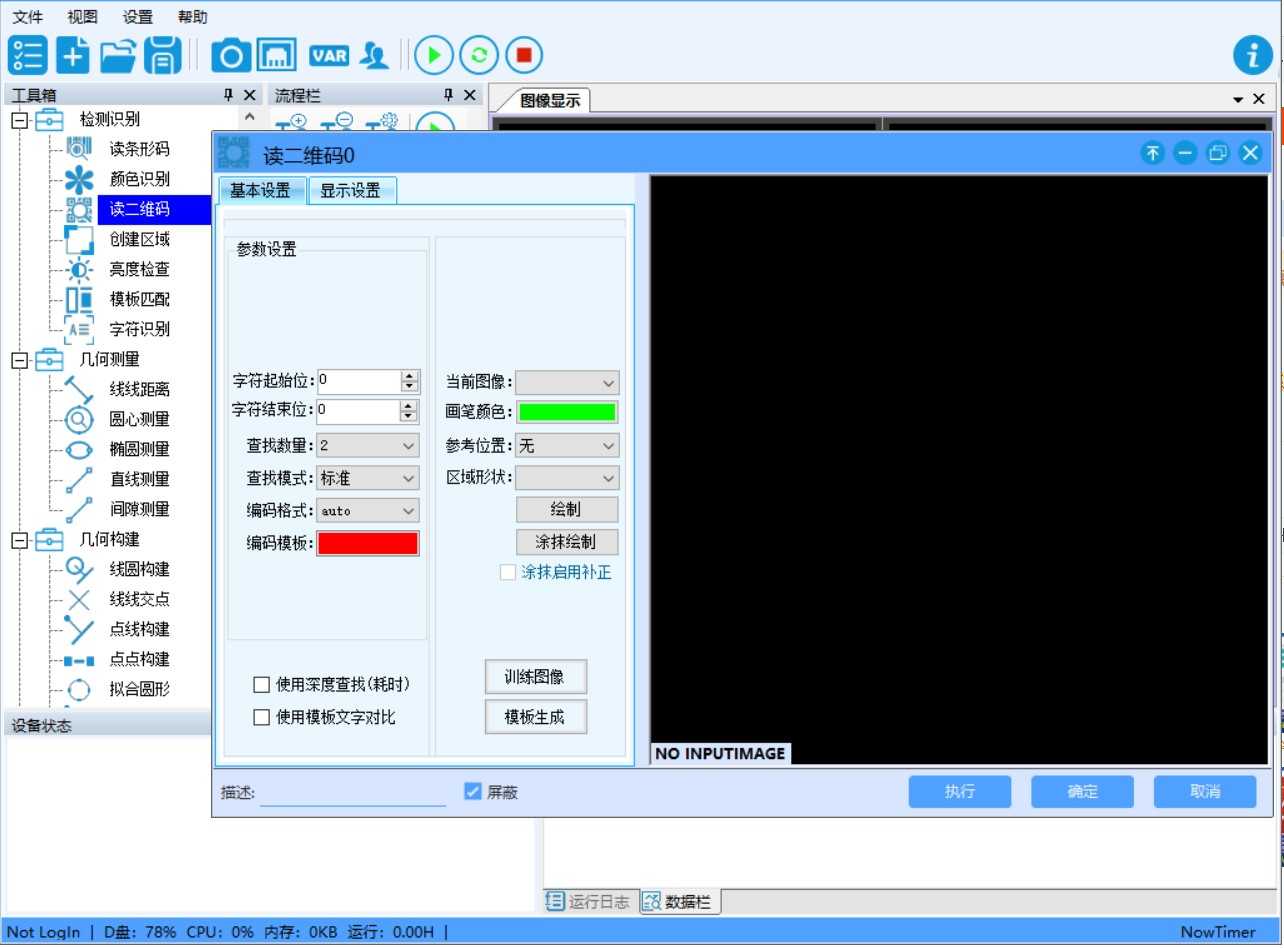1284x948 pixels.
Task: Select 线线交点 tool in toolbox
Action: click(139, 599)
